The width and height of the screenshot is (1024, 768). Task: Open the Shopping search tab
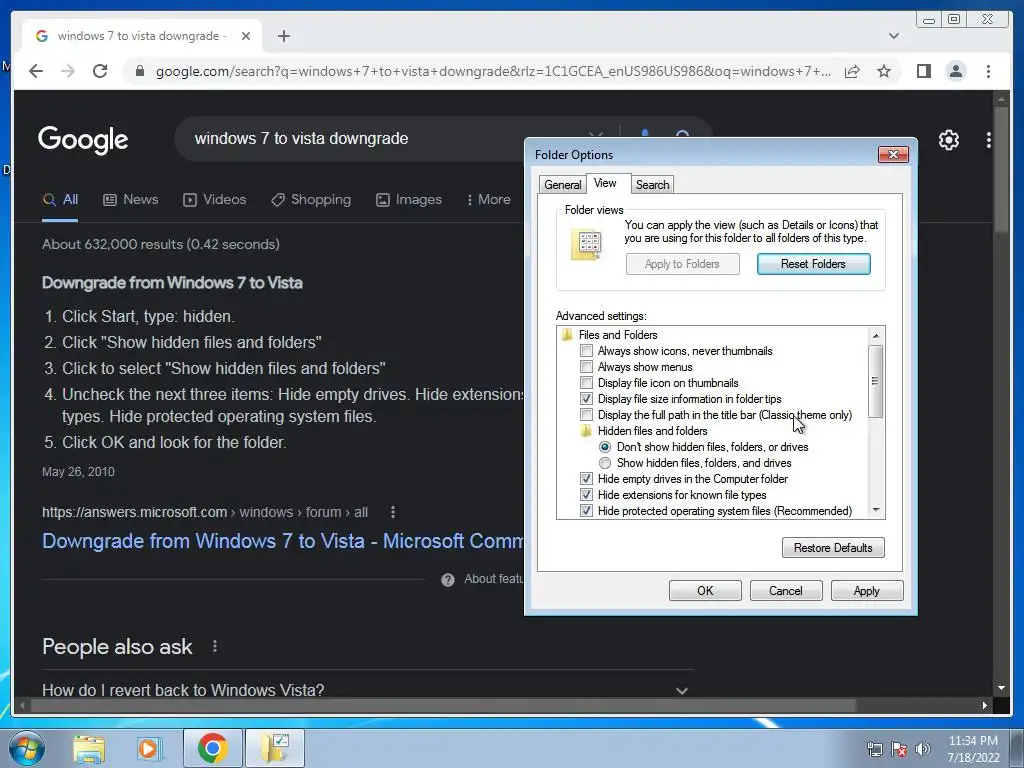click(x=311, y=200)
